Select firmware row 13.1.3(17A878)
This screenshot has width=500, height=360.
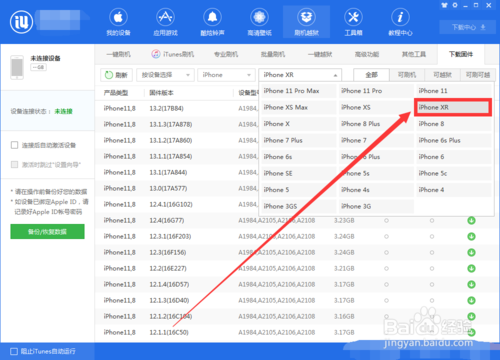point(177,124)
